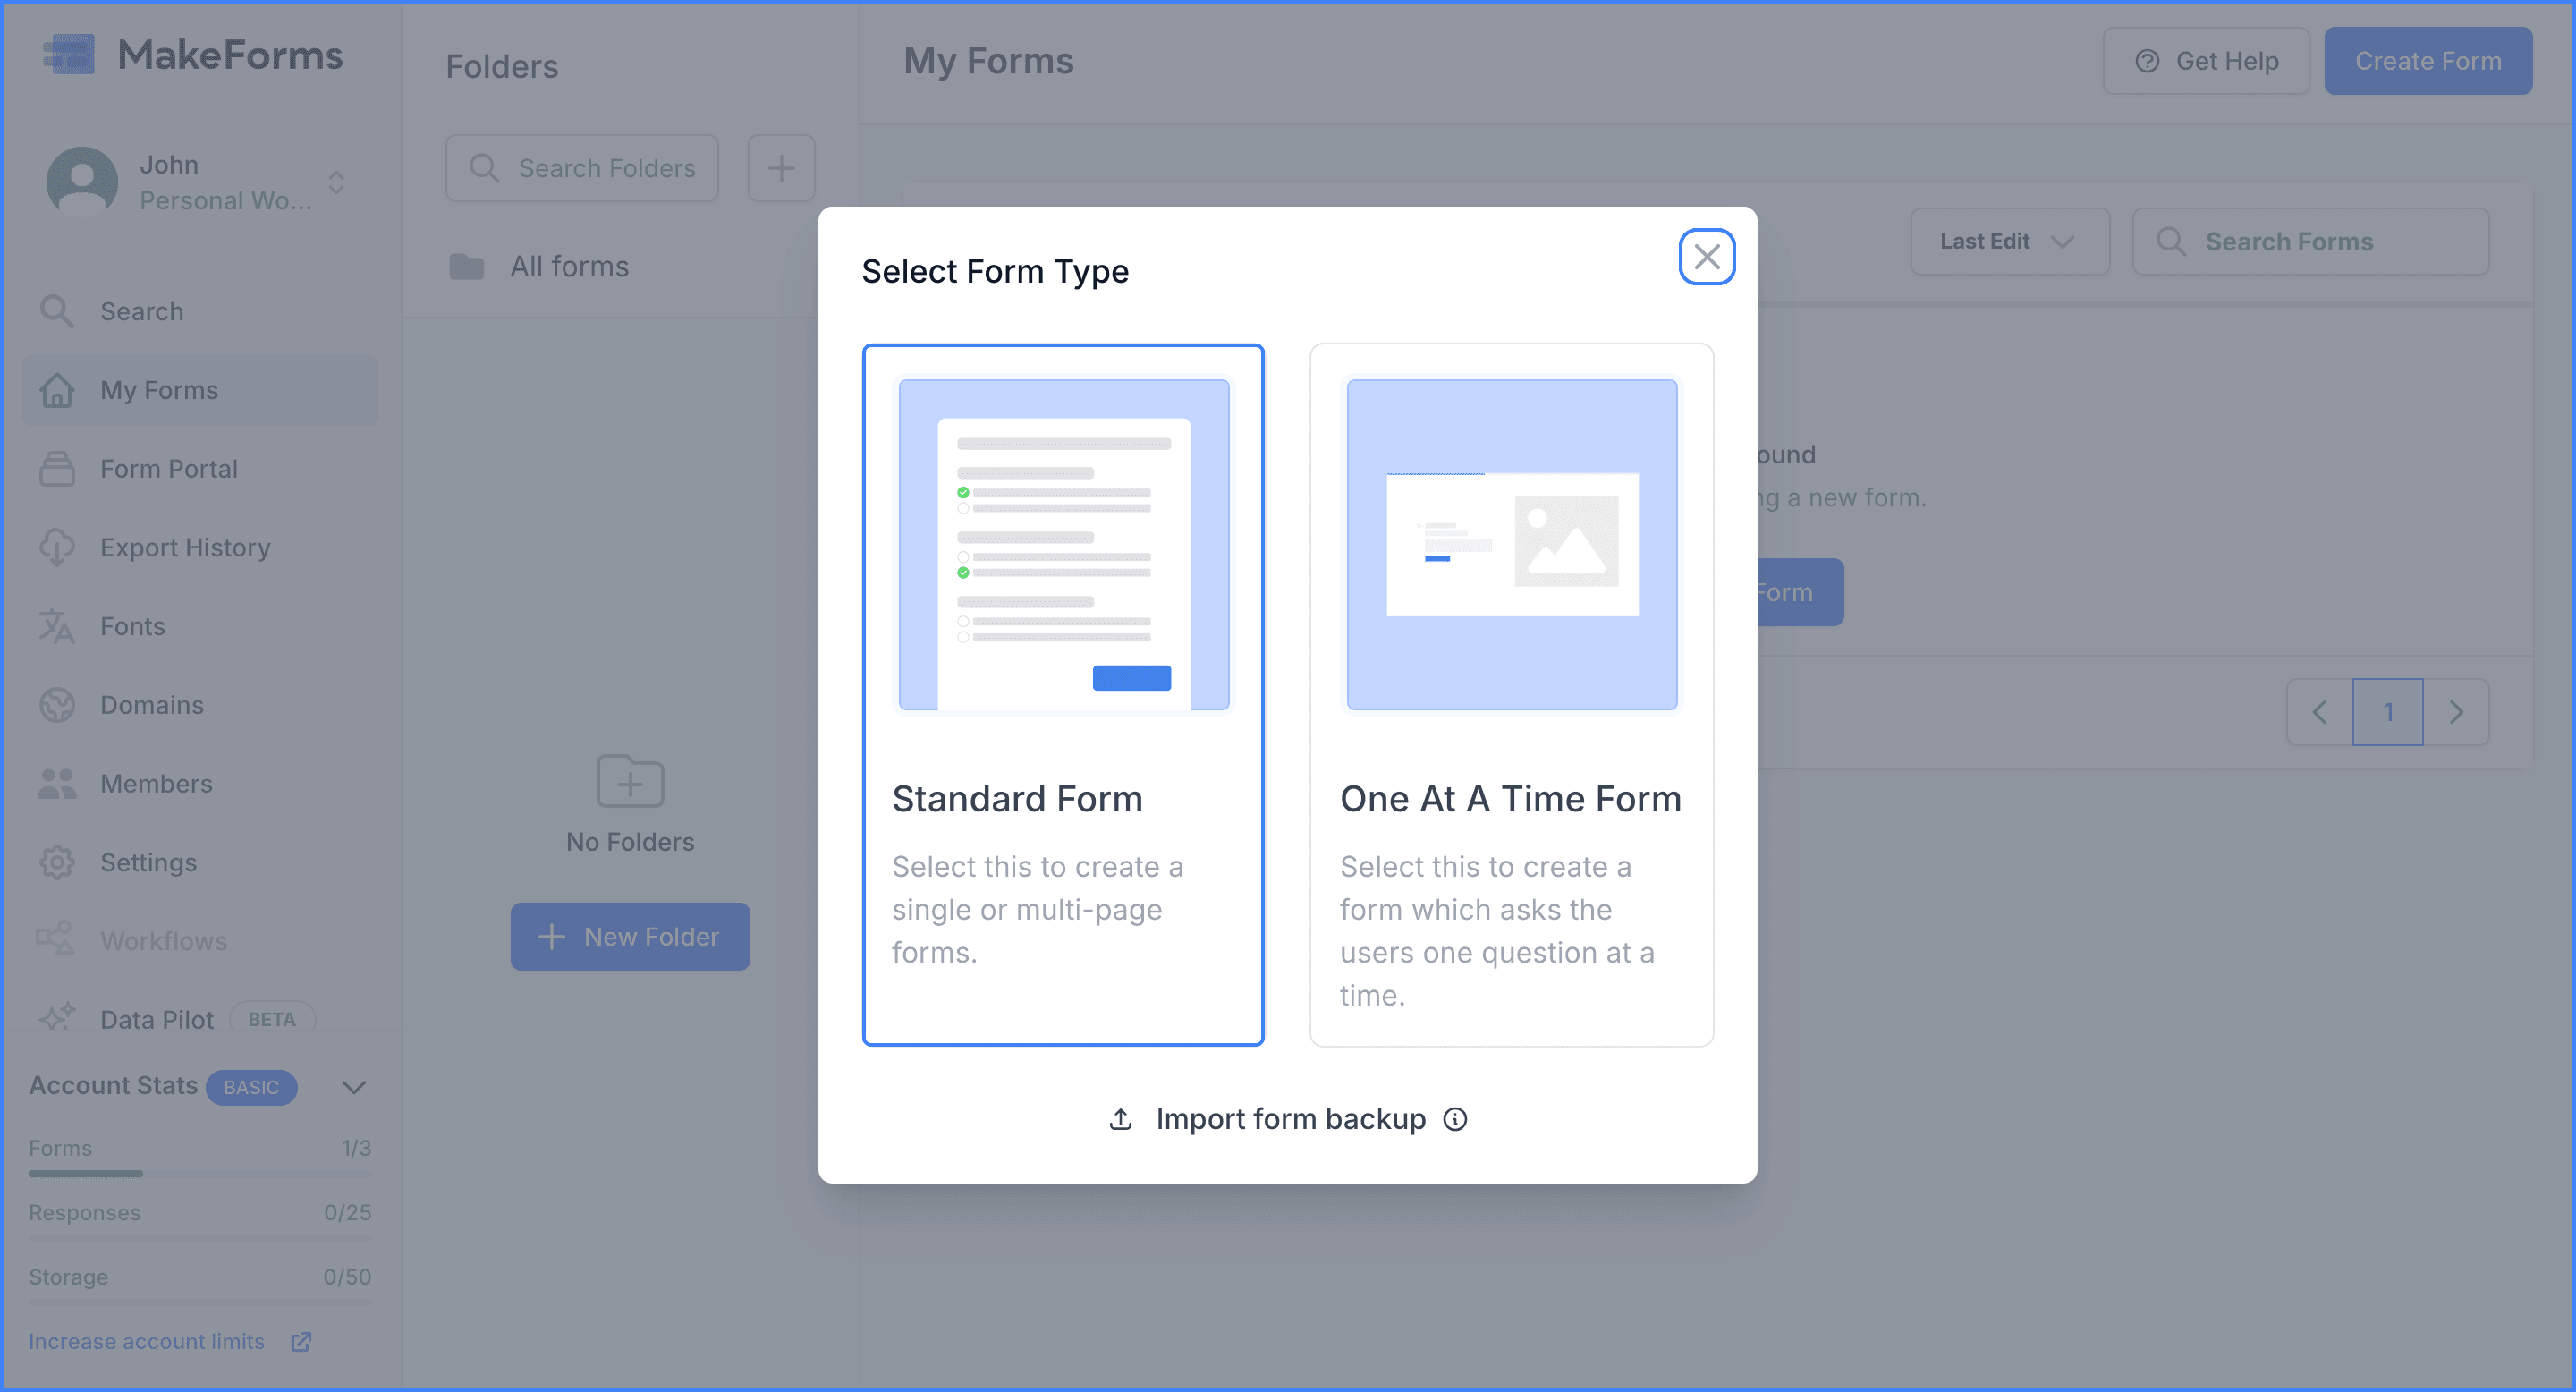Choose the One At A Time Form card
This screenshot has height=1392, width=2576.
[x=1511, y=695]
